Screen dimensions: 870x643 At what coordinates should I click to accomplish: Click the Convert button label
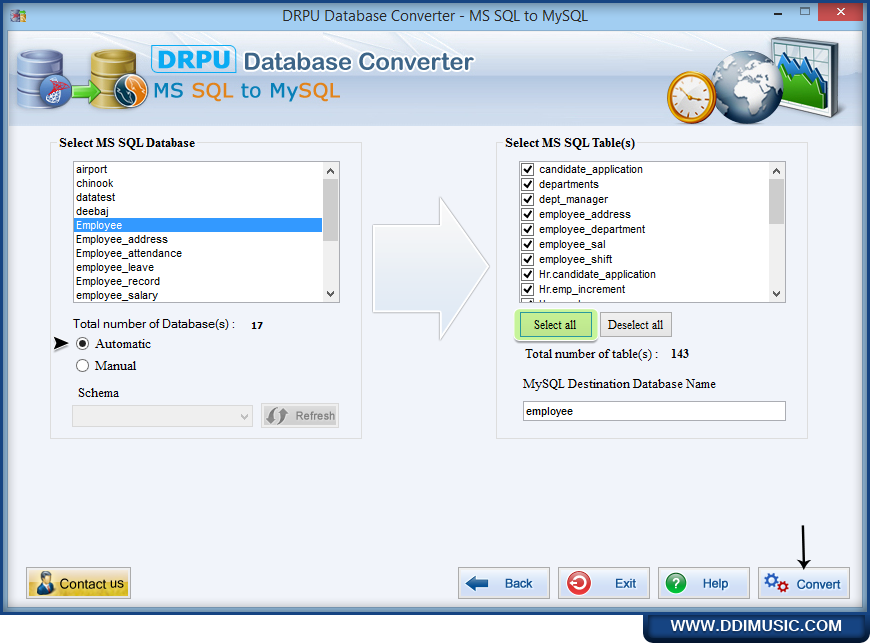(818, 584)
